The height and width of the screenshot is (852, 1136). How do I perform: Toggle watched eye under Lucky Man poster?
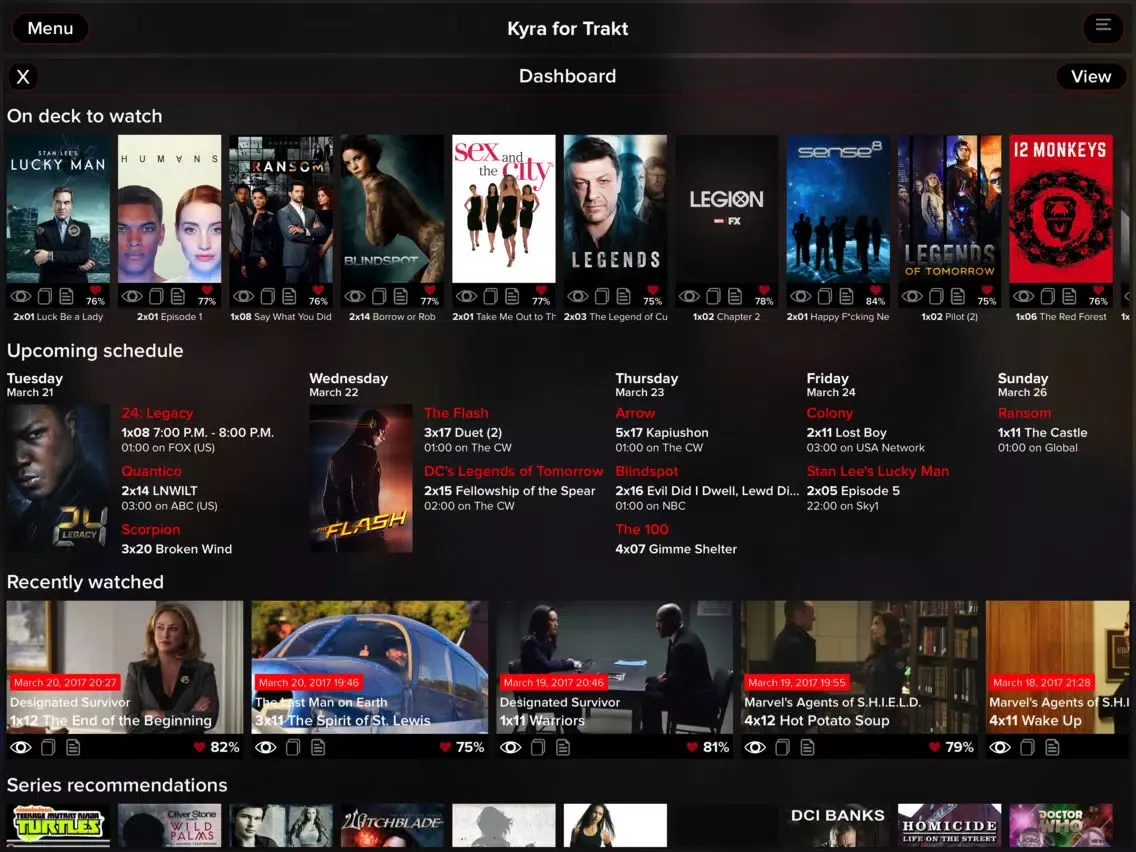point(20,296)
